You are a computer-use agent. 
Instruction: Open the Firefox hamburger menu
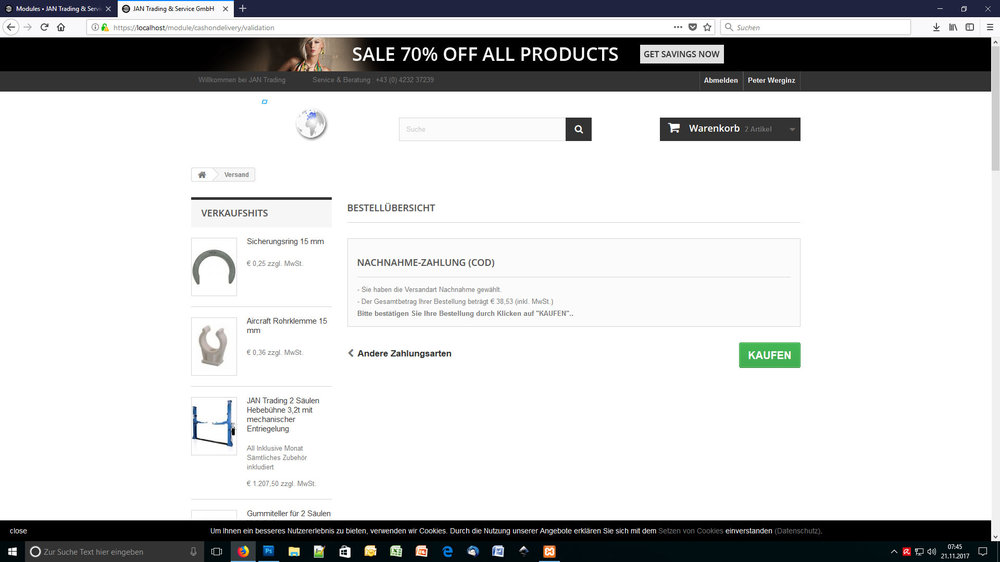tap(990, 27)
